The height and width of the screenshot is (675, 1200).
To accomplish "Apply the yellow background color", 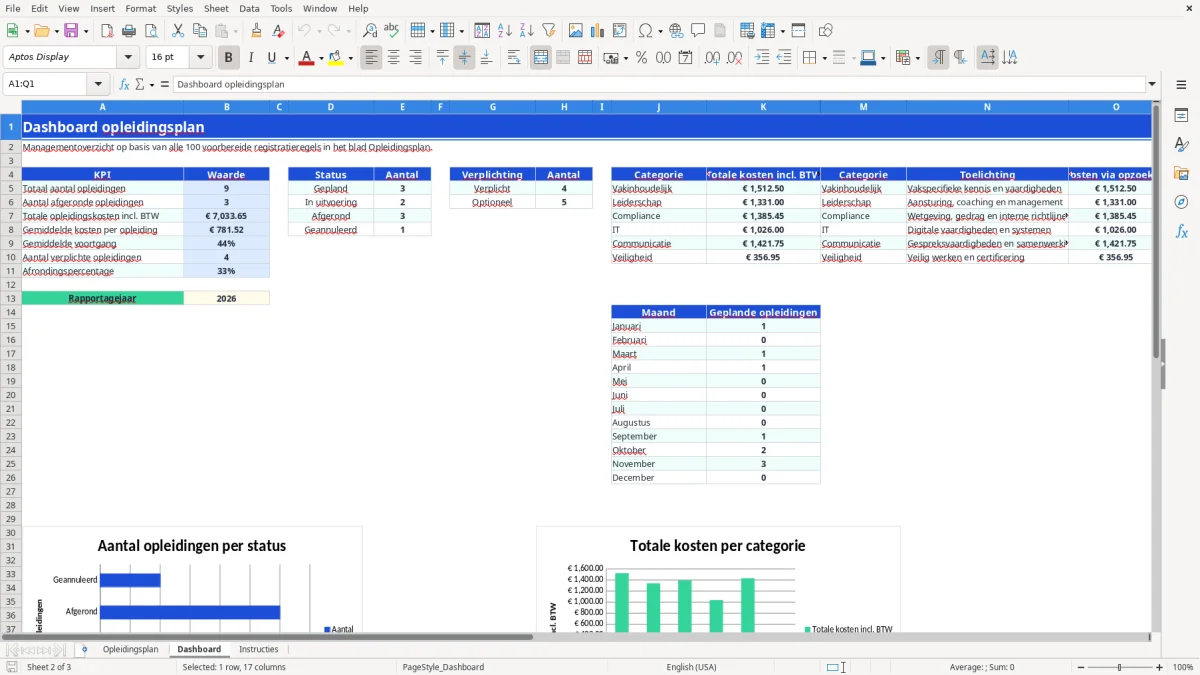I will (335, 58).
